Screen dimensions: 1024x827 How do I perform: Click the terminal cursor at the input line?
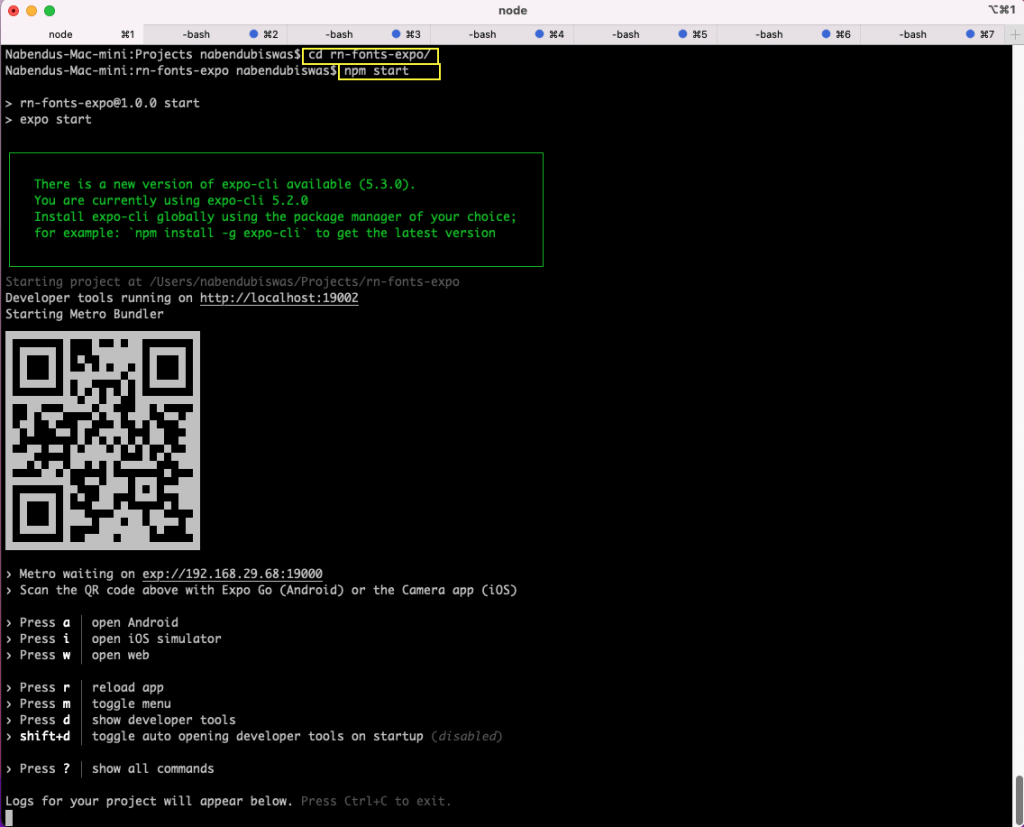point(9,818)
